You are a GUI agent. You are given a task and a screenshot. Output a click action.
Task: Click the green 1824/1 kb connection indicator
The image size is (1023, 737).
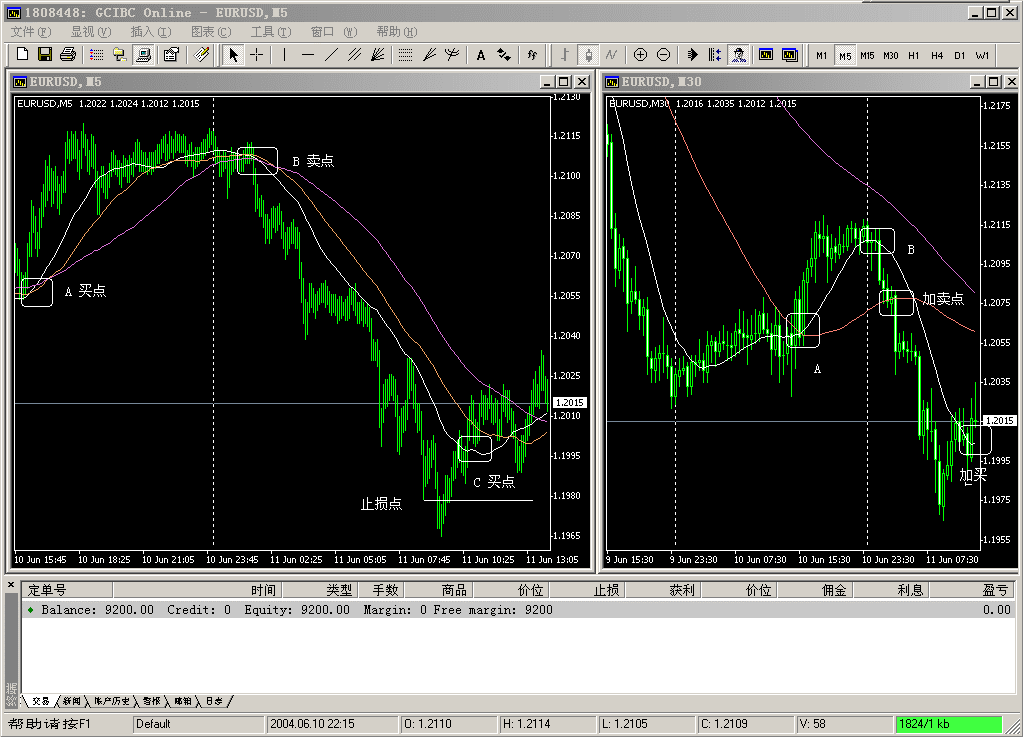949,724
